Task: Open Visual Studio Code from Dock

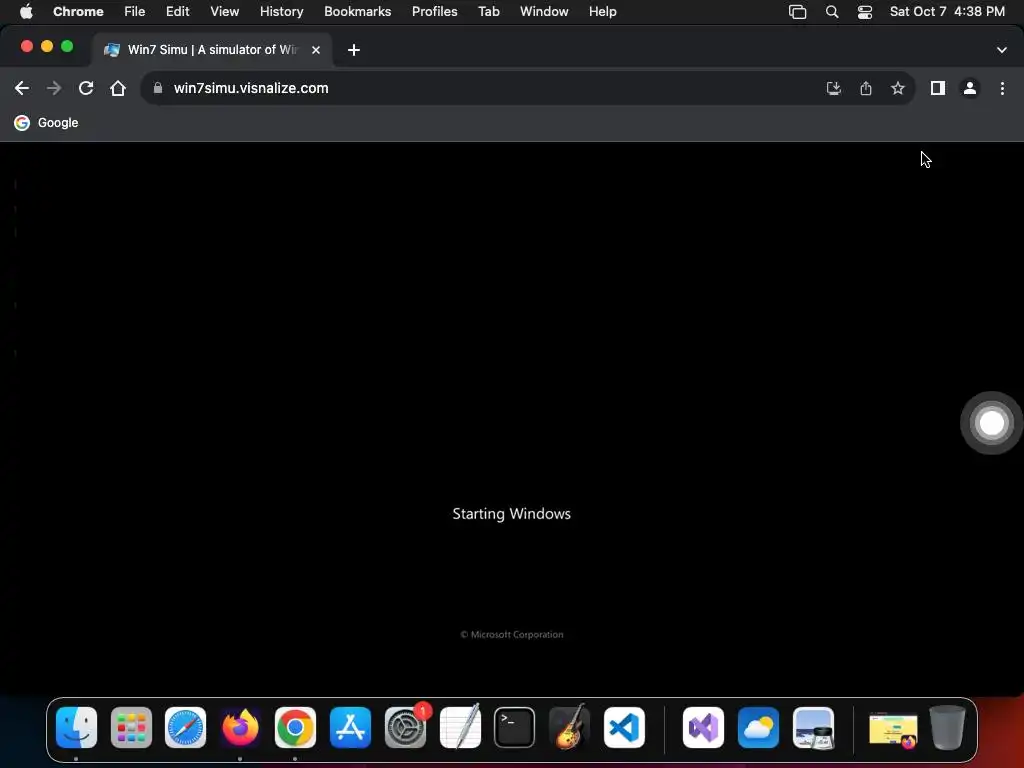Action: 624,728
